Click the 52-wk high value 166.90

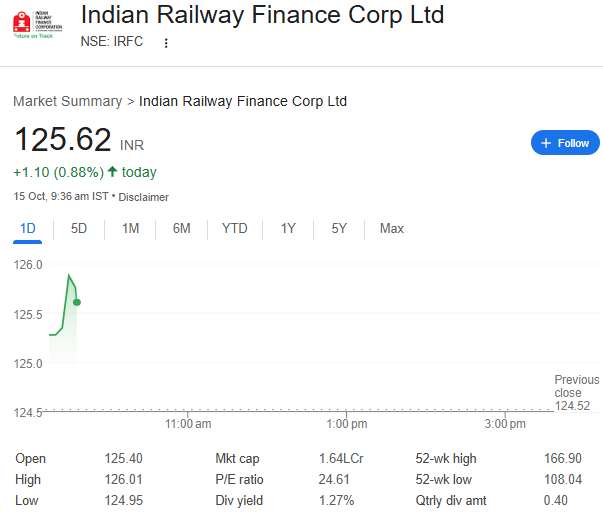[x=567, y=459]
